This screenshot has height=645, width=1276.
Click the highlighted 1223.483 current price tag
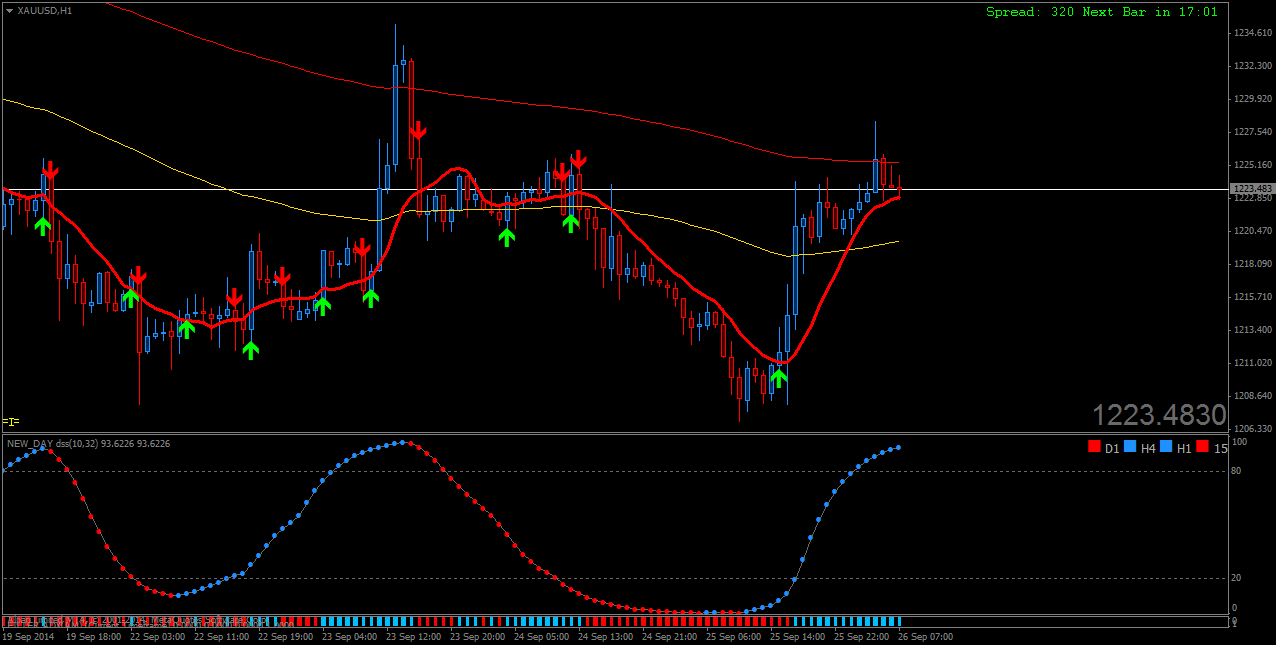click(x=1251, y=189)
